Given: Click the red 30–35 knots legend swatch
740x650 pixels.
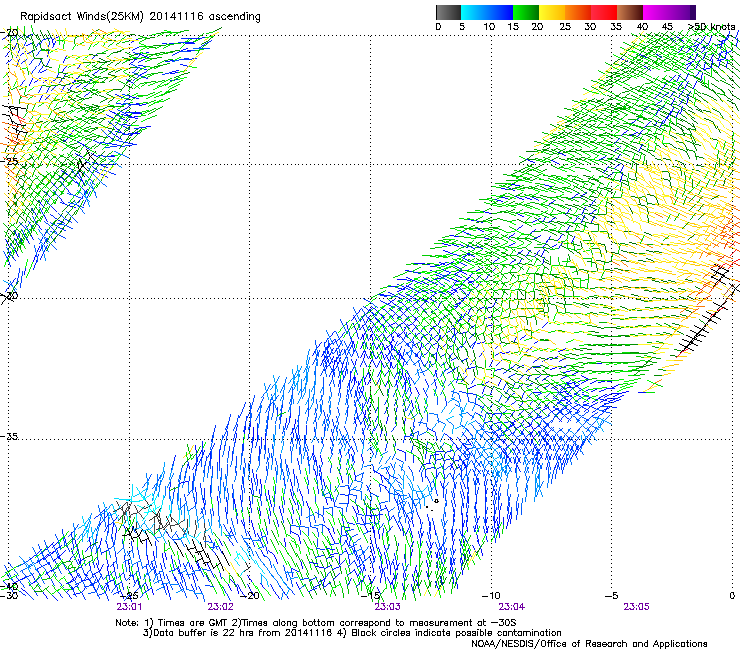Looking at the screenshot, I should click(604, 12).
